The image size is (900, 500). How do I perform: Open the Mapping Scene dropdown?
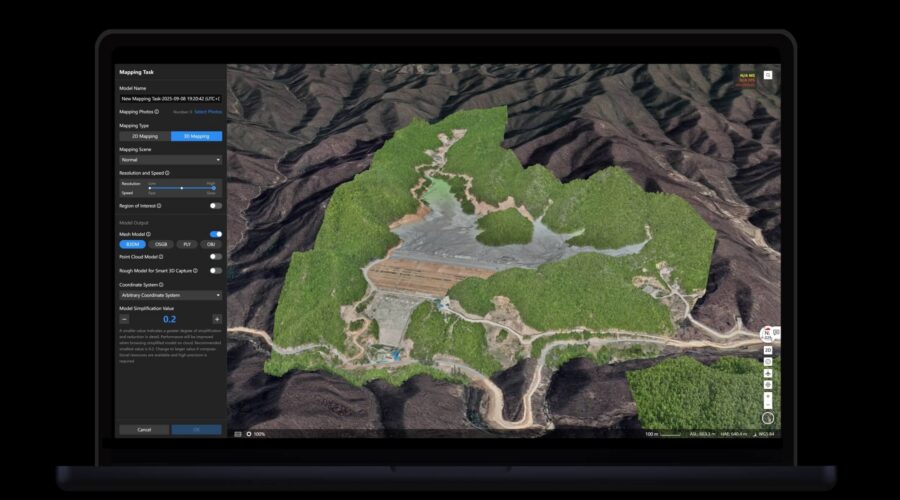point(170,159)
